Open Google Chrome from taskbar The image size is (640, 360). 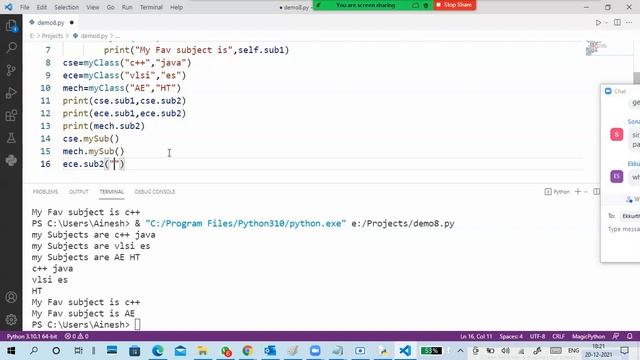click(247, 351)
